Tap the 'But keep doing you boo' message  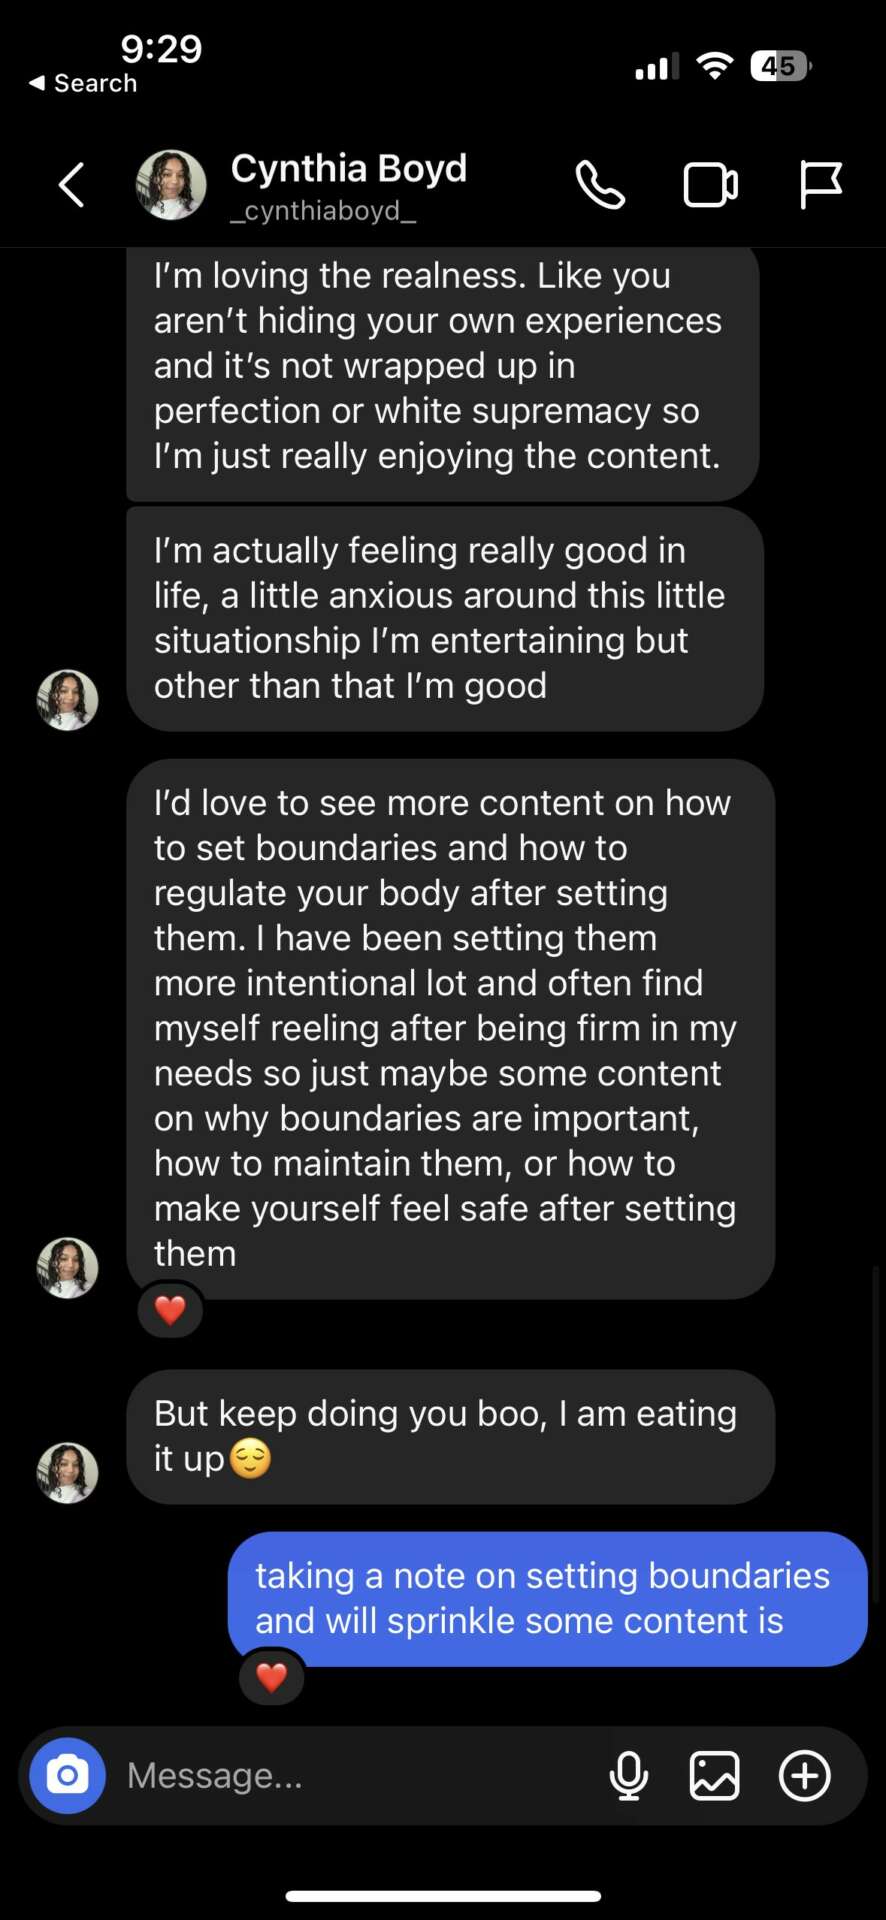coord(450,1436)
